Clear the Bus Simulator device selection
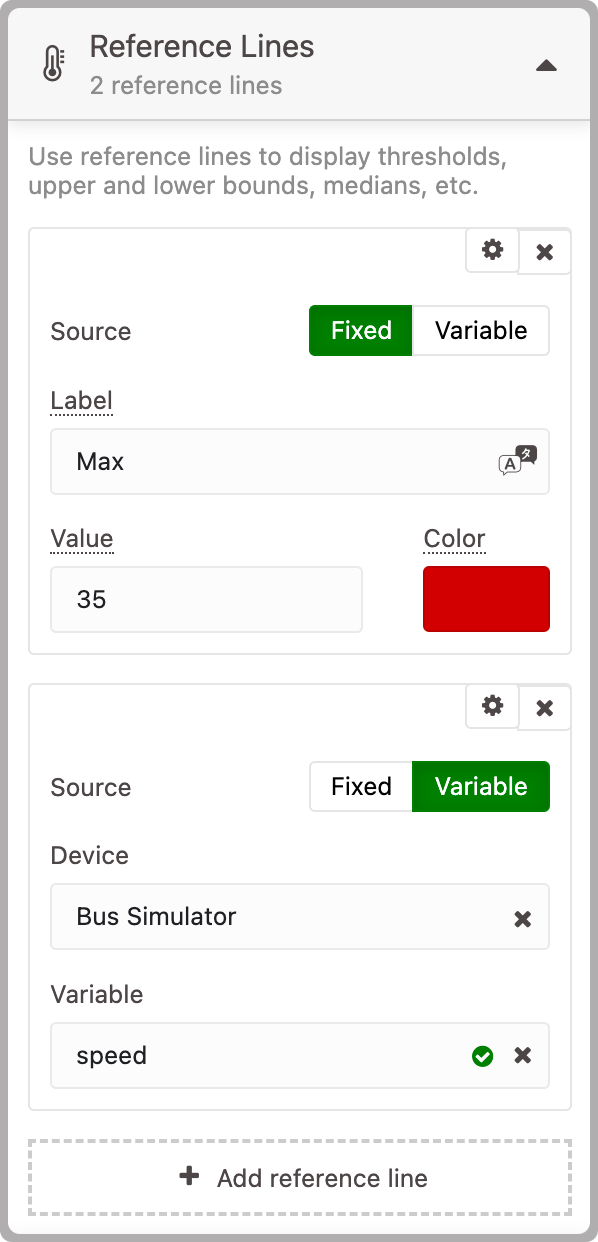Viewport: 598px width, 1242px height. pyautogui.click(x=522, y=918)
